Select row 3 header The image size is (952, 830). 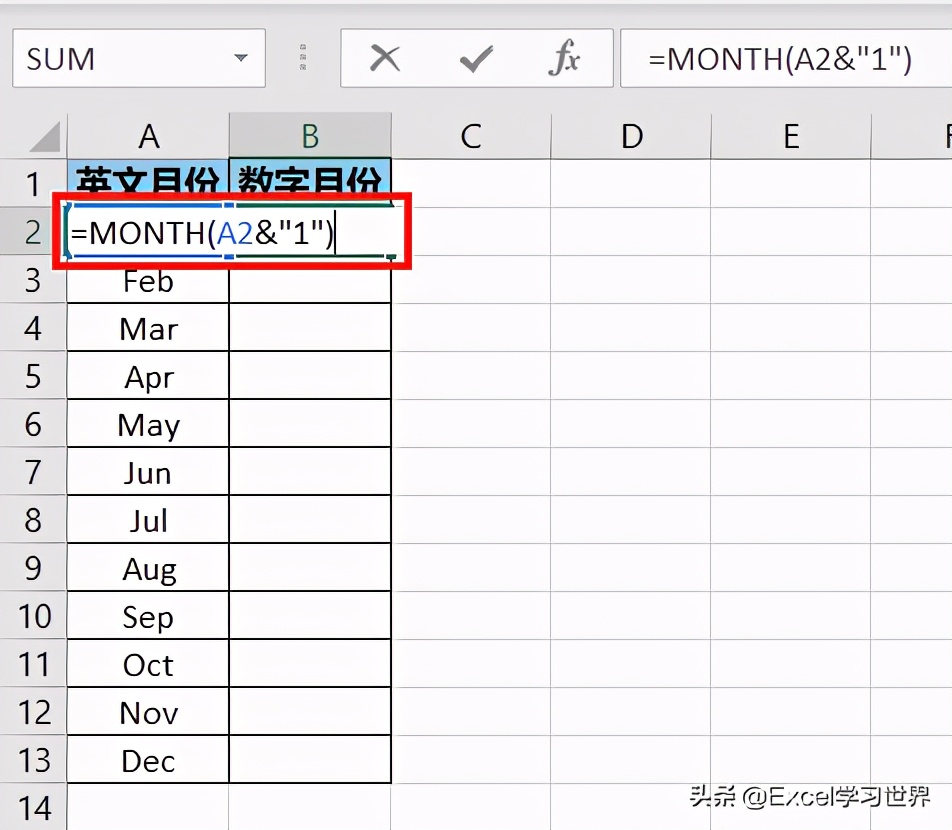coord(33,279)
